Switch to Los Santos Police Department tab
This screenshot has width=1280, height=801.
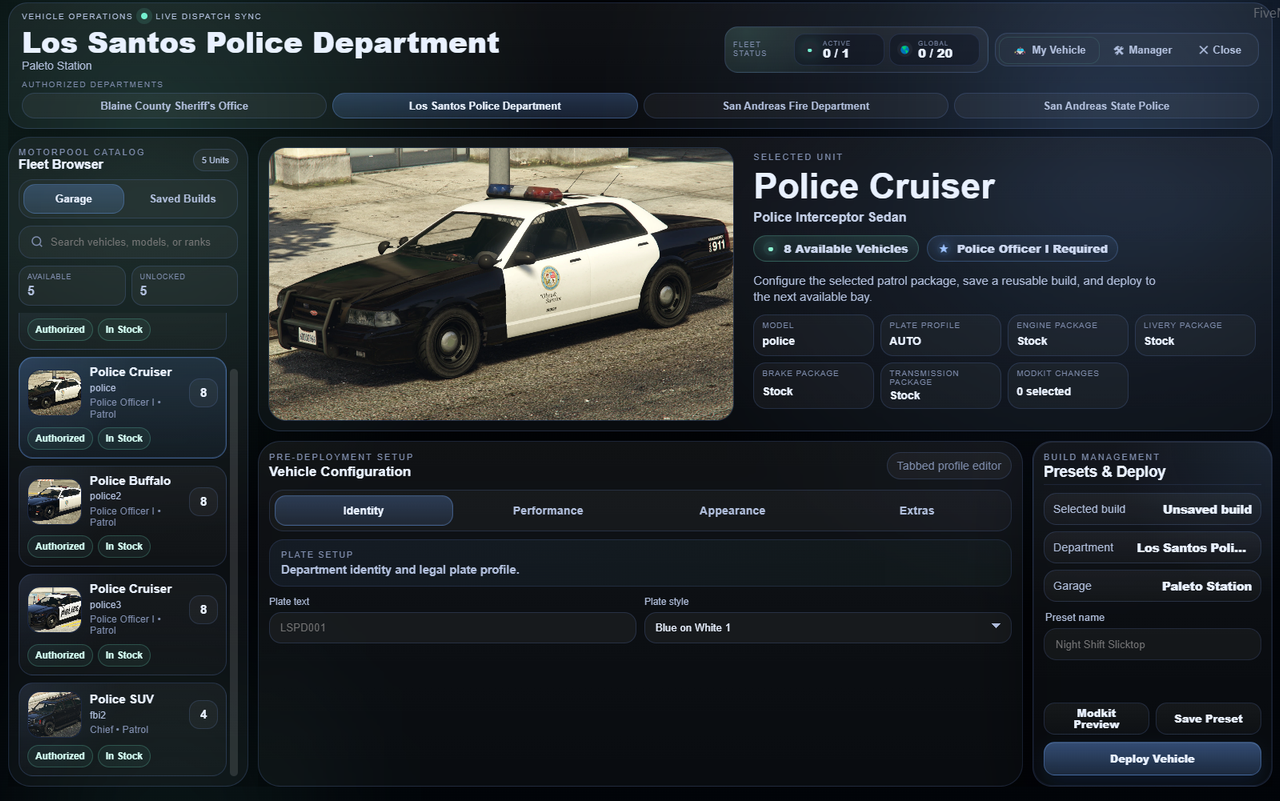coord(485,106)
